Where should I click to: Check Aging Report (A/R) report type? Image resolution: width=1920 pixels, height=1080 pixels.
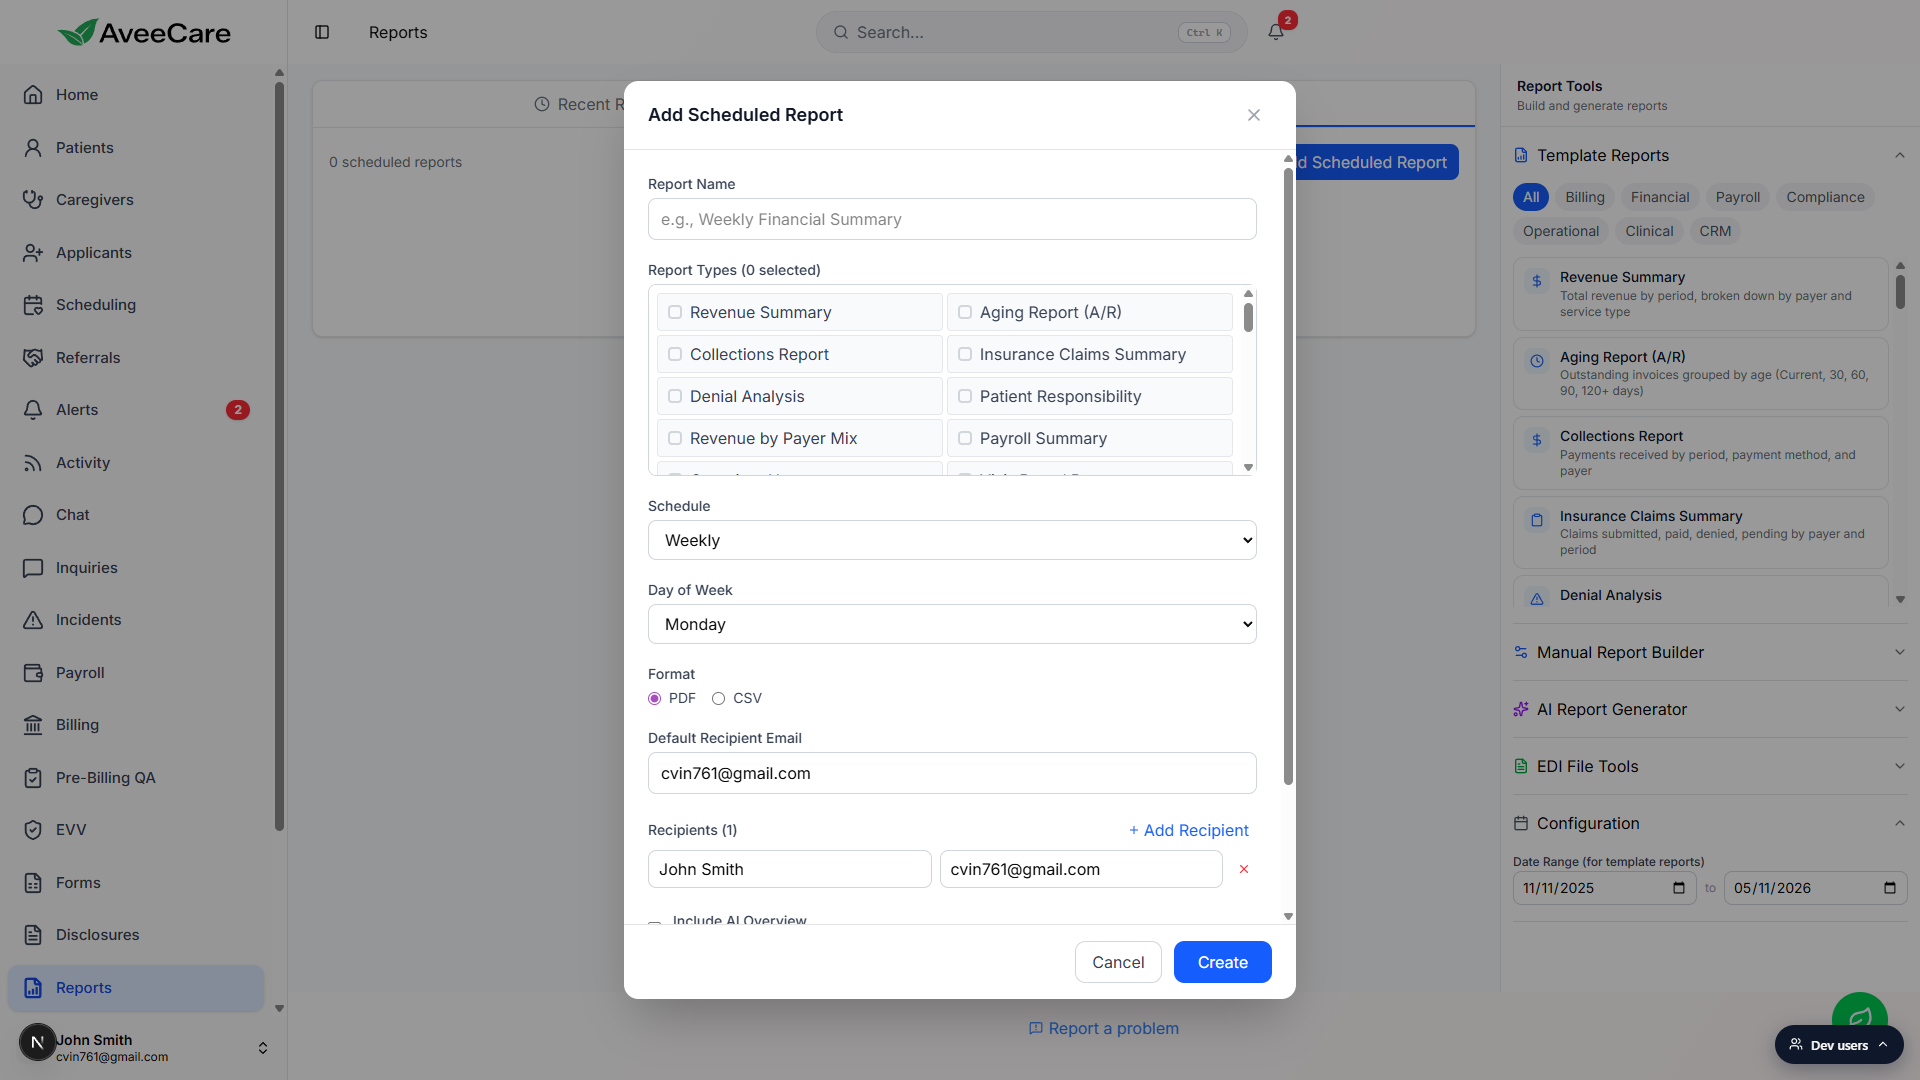pyautogui.click(x=965, y=312)
